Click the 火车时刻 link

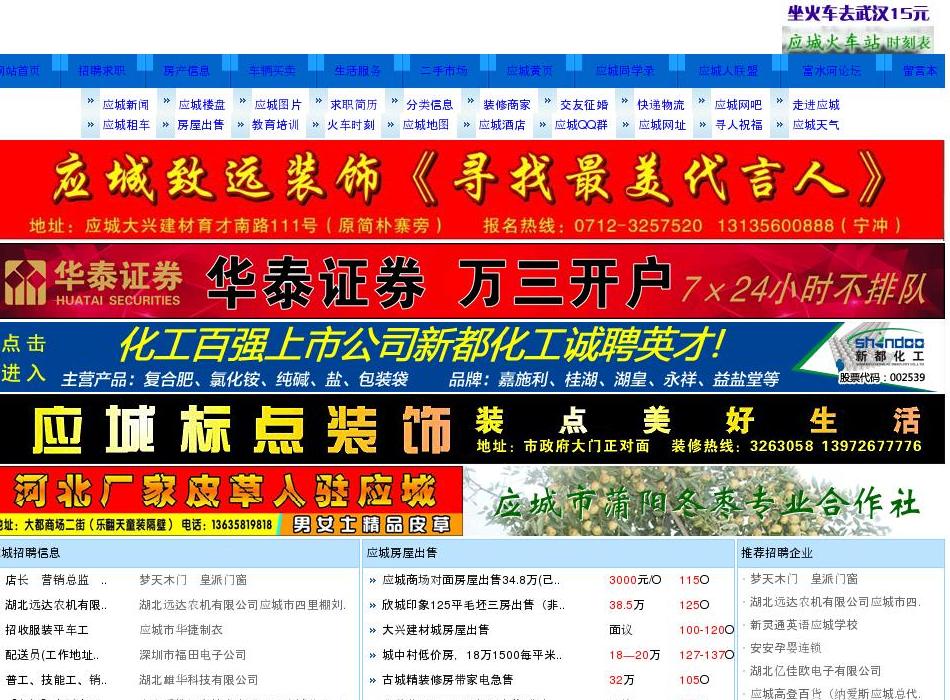point(351,125)
